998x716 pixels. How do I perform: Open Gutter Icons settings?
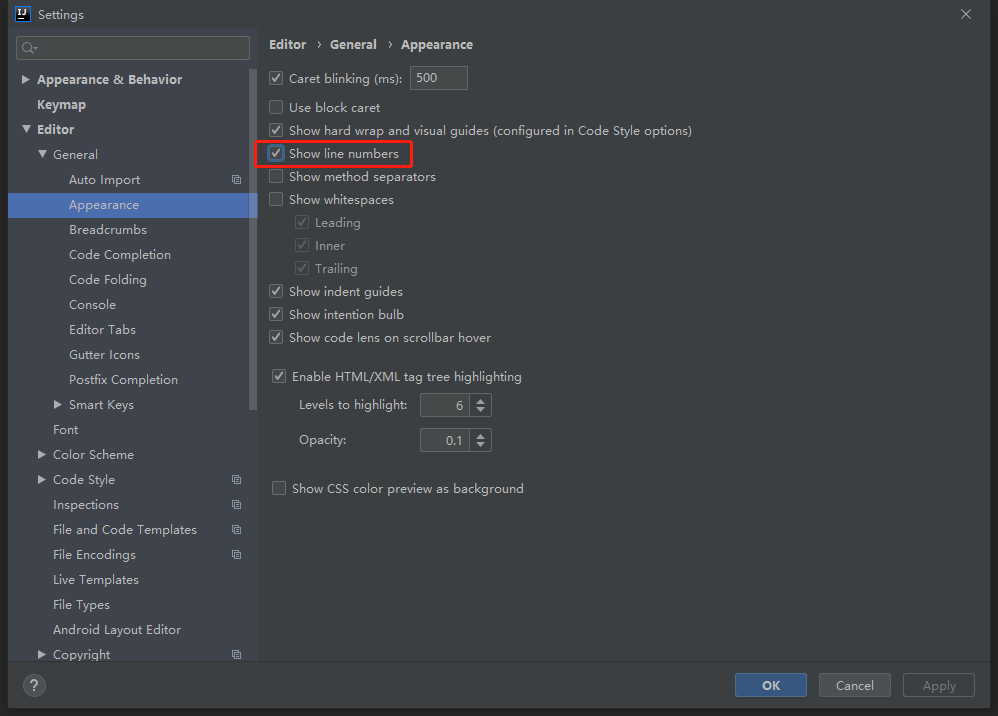tap(104, 354)
